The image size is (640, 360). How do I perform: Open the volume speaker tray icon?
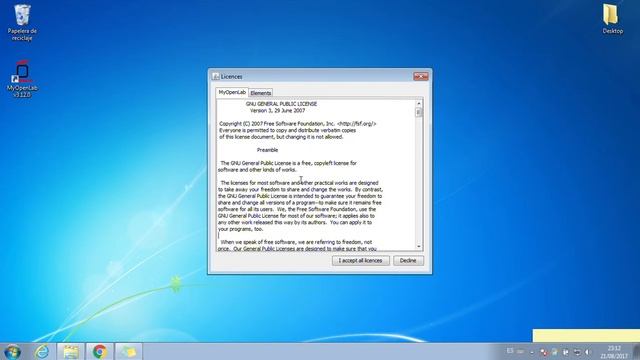pos(588,352)
